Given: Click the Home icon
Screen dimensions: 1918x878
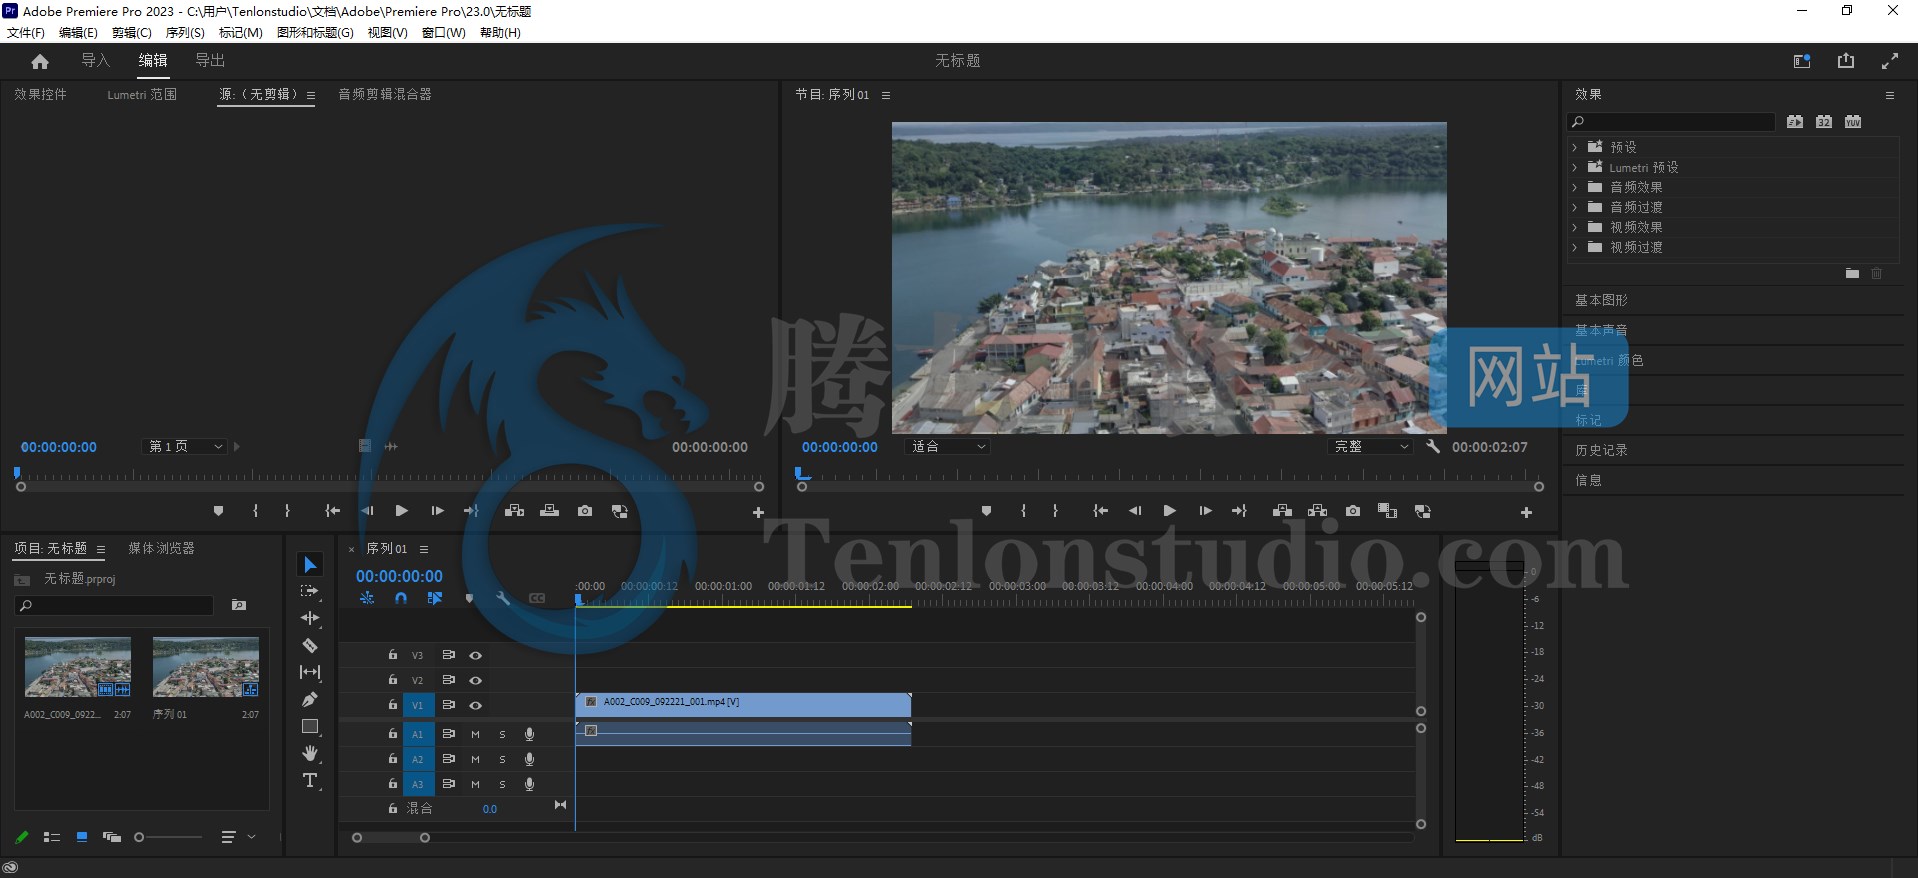Looking at the screenshot, I should [40, 62].
